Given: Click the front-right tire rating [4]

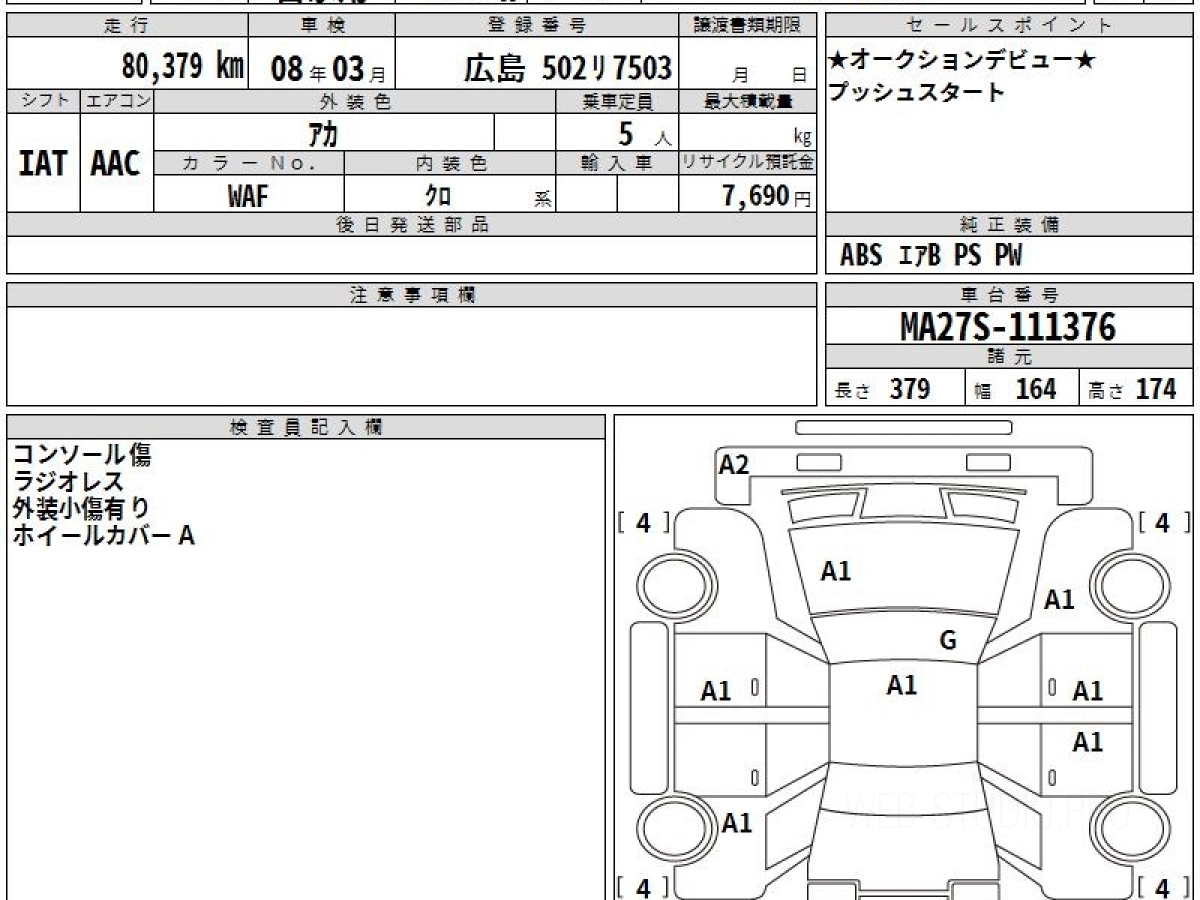Looking at the screenshot, I should tap(1162, 522).
